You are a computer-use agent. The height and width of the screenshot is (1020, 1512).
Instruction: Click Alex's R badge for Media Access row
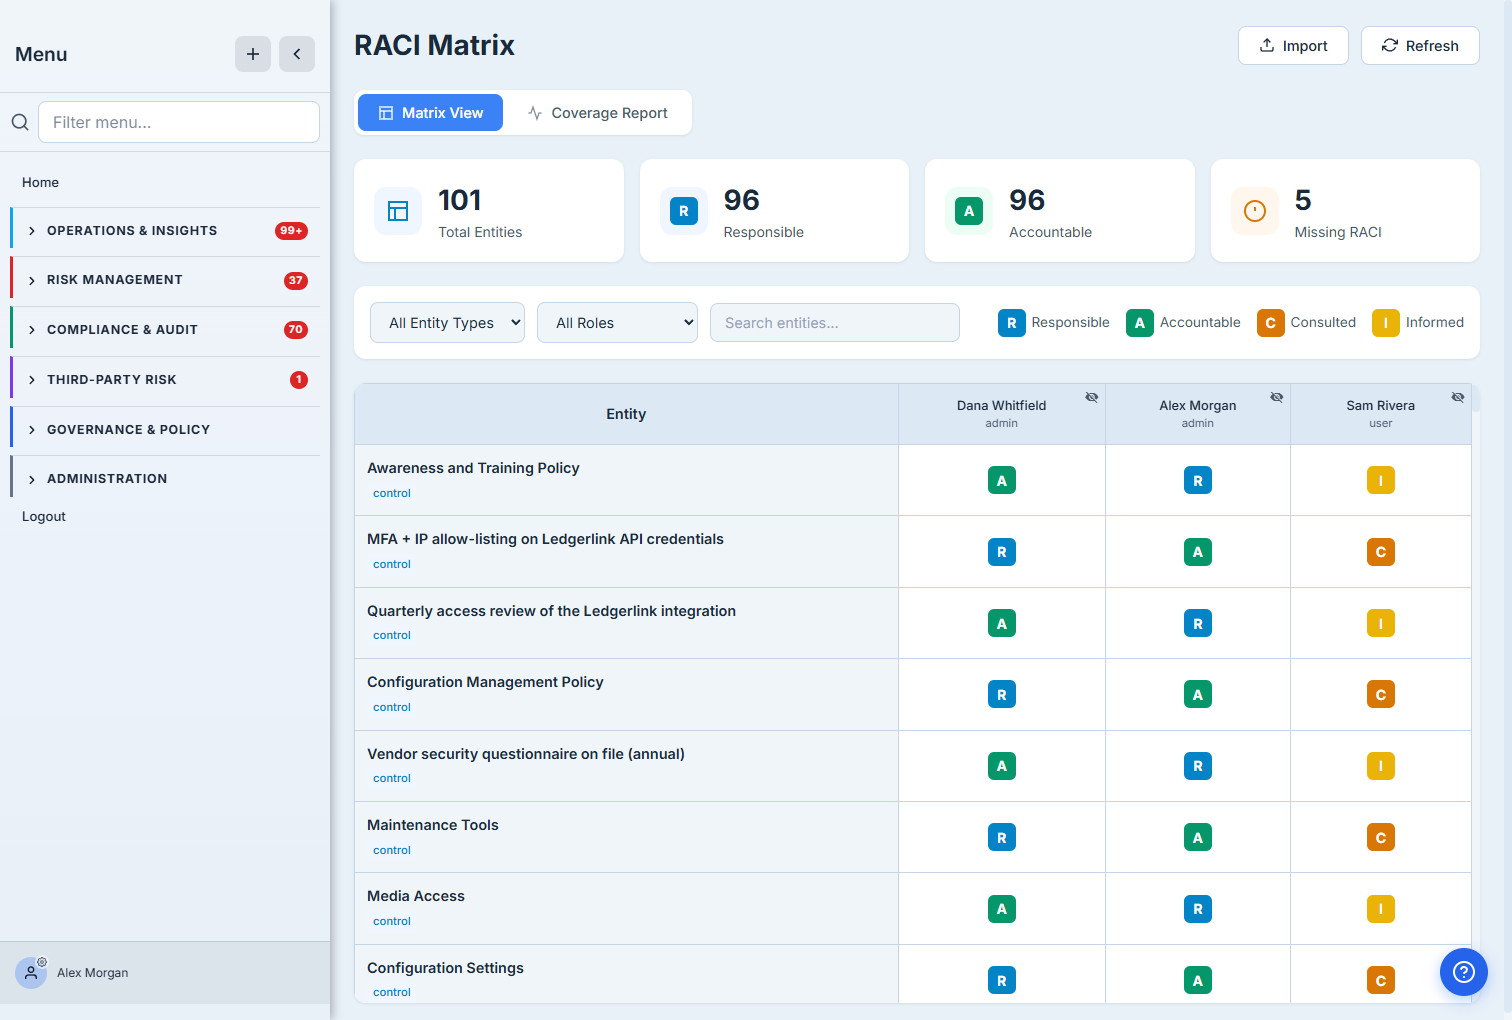[1198, 909]
